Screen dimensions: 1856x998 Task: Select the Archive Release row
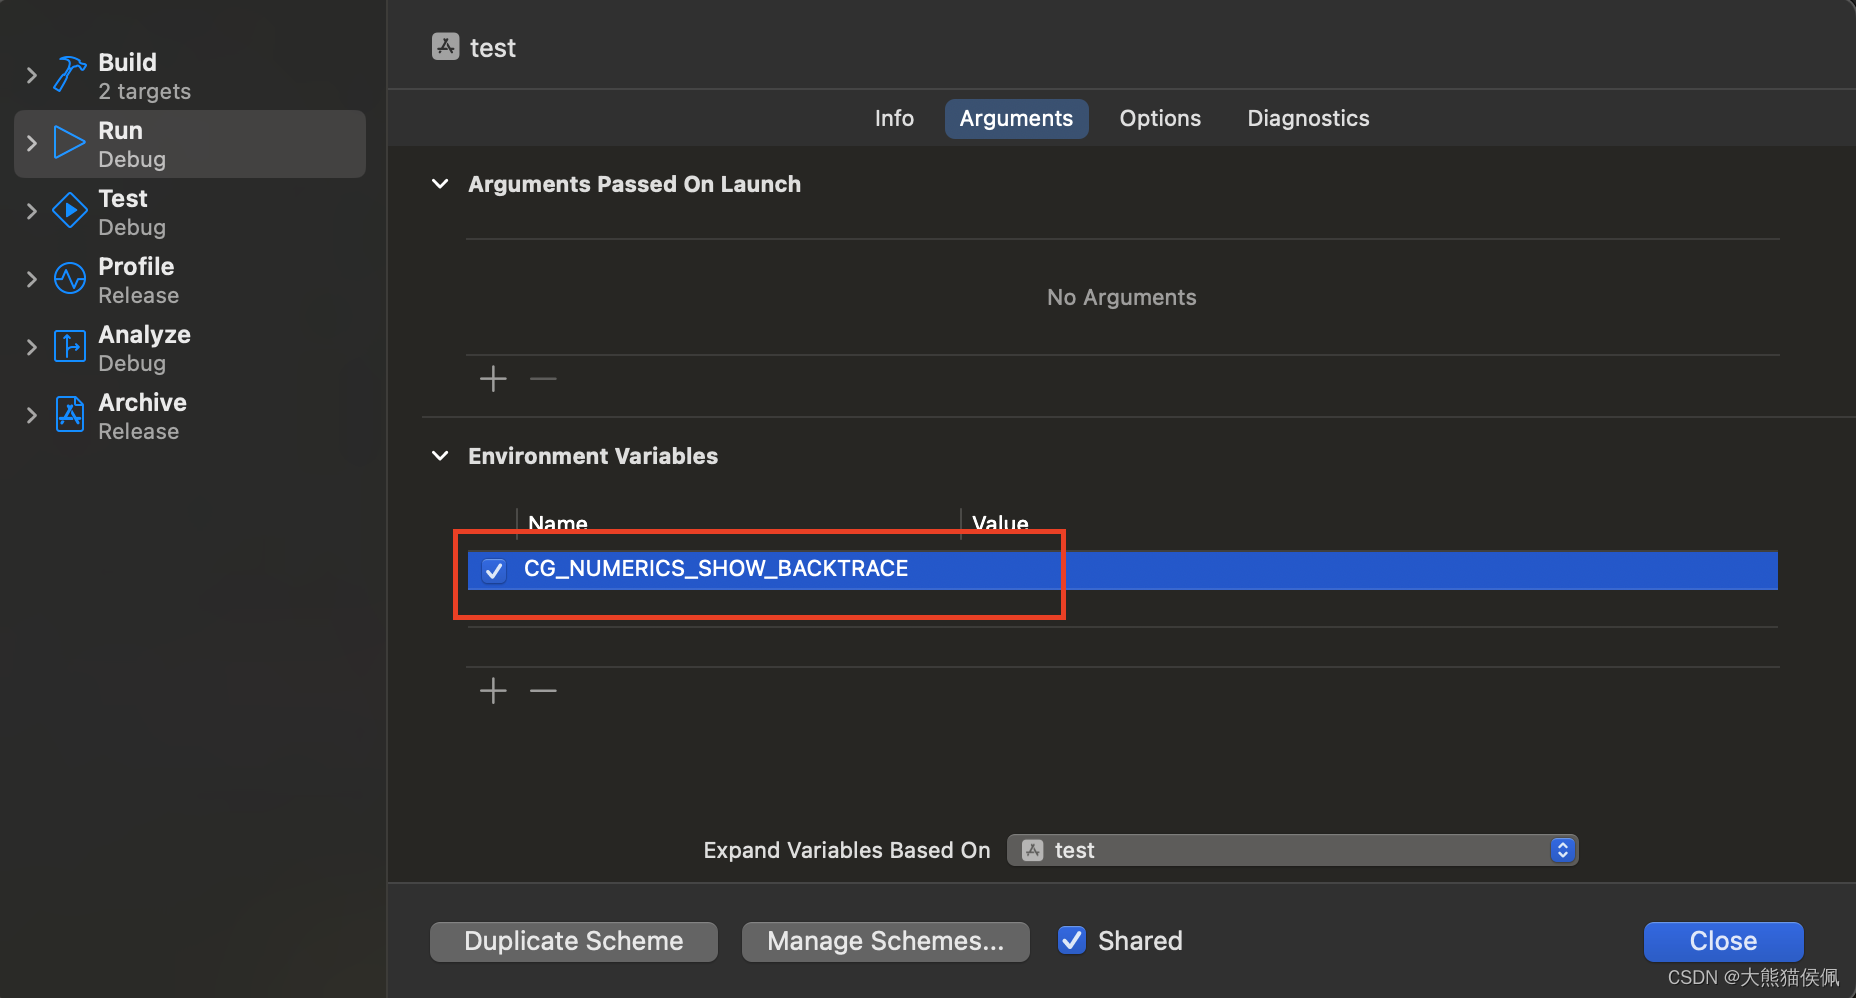pos(190,416)
